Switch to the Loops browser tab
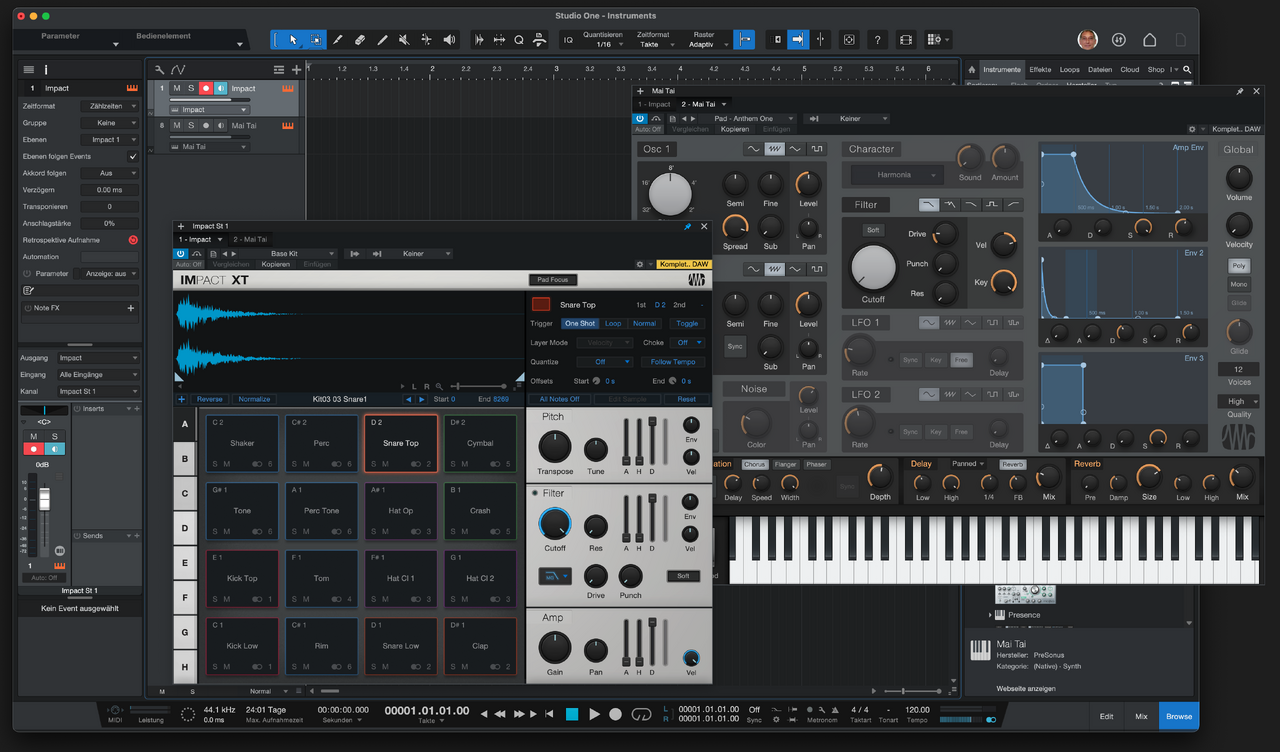1280x752 pixels. pyautogui.click(x=1069, y=70)
